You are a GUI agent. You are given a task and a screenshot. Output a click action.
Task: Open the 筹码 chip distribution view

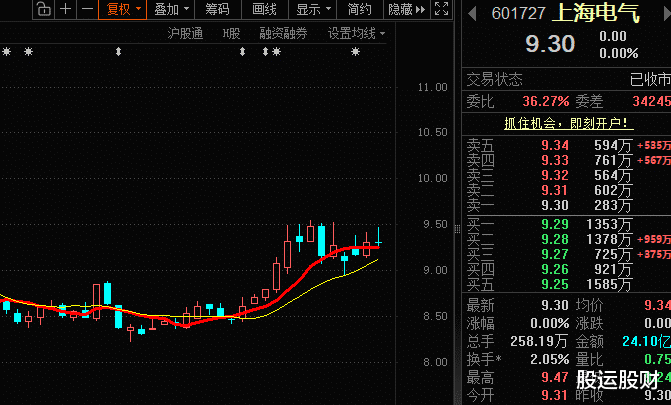(217, 9)
